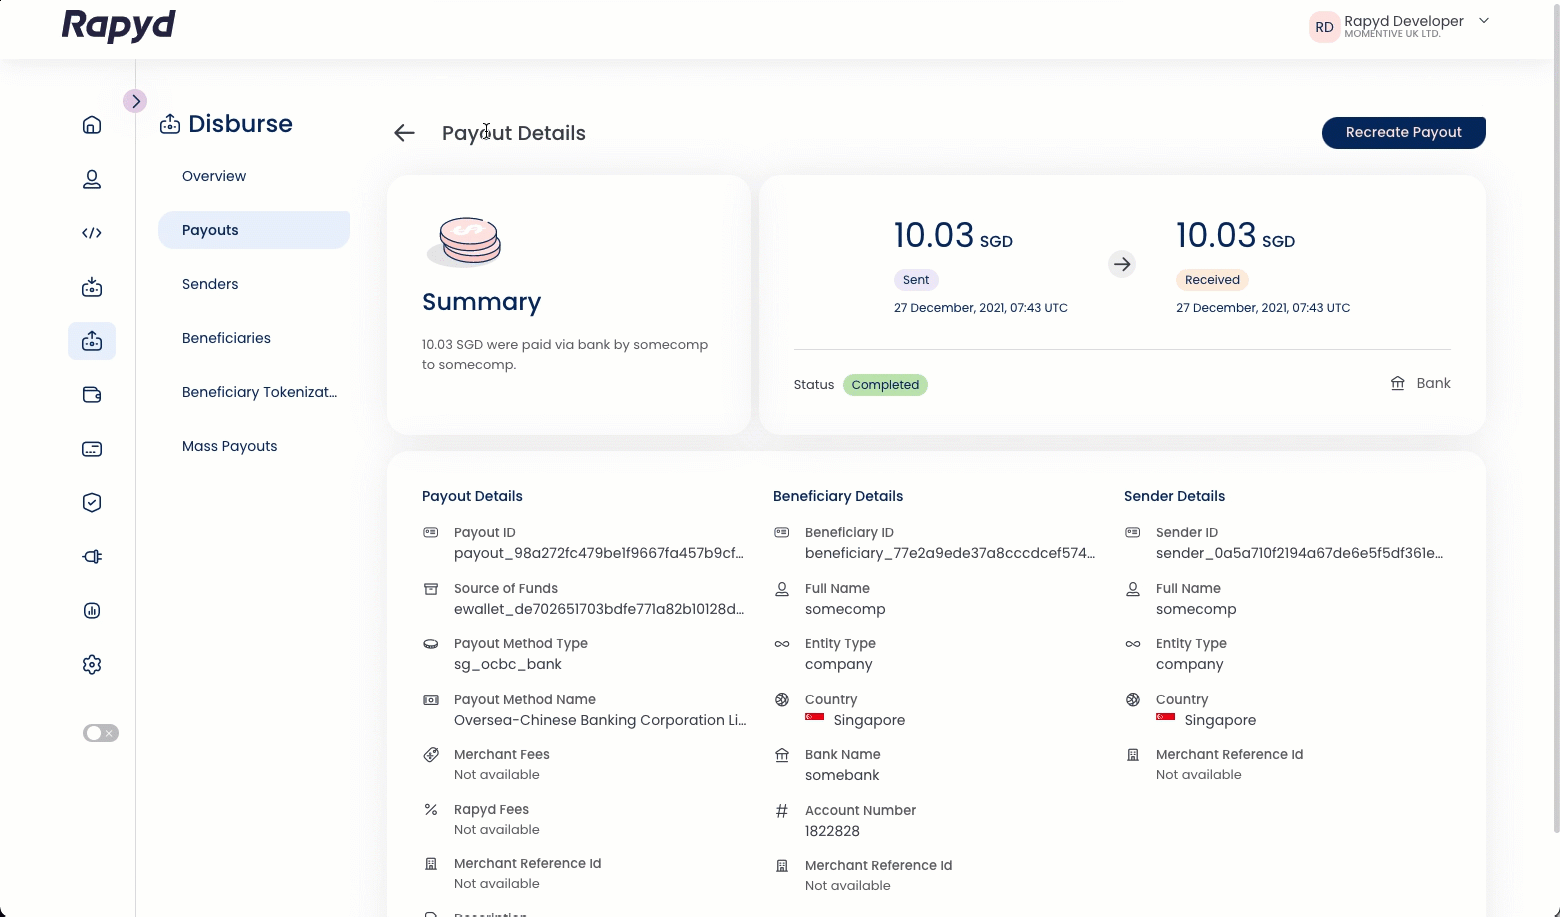
Task: Click the Rapyd Fees percent icon
Action: click(x=431, y=809)
